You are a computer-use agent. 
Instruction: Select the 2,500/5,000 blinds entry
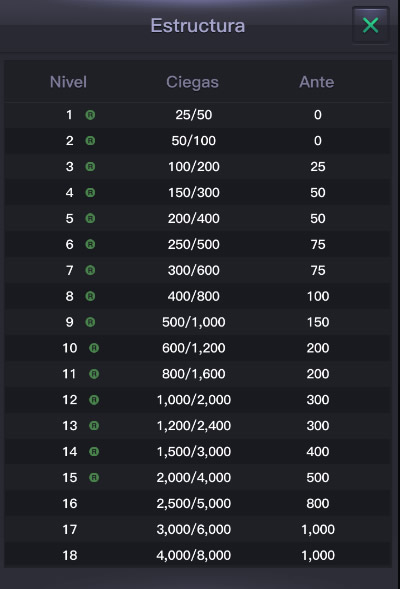[x=194, y=503]
